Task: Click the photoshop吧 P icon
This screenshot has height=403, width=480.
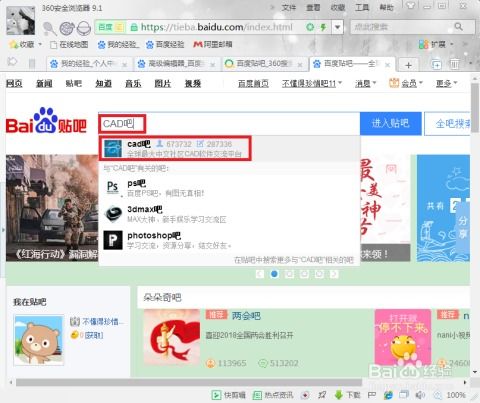Action: [113, 240]
